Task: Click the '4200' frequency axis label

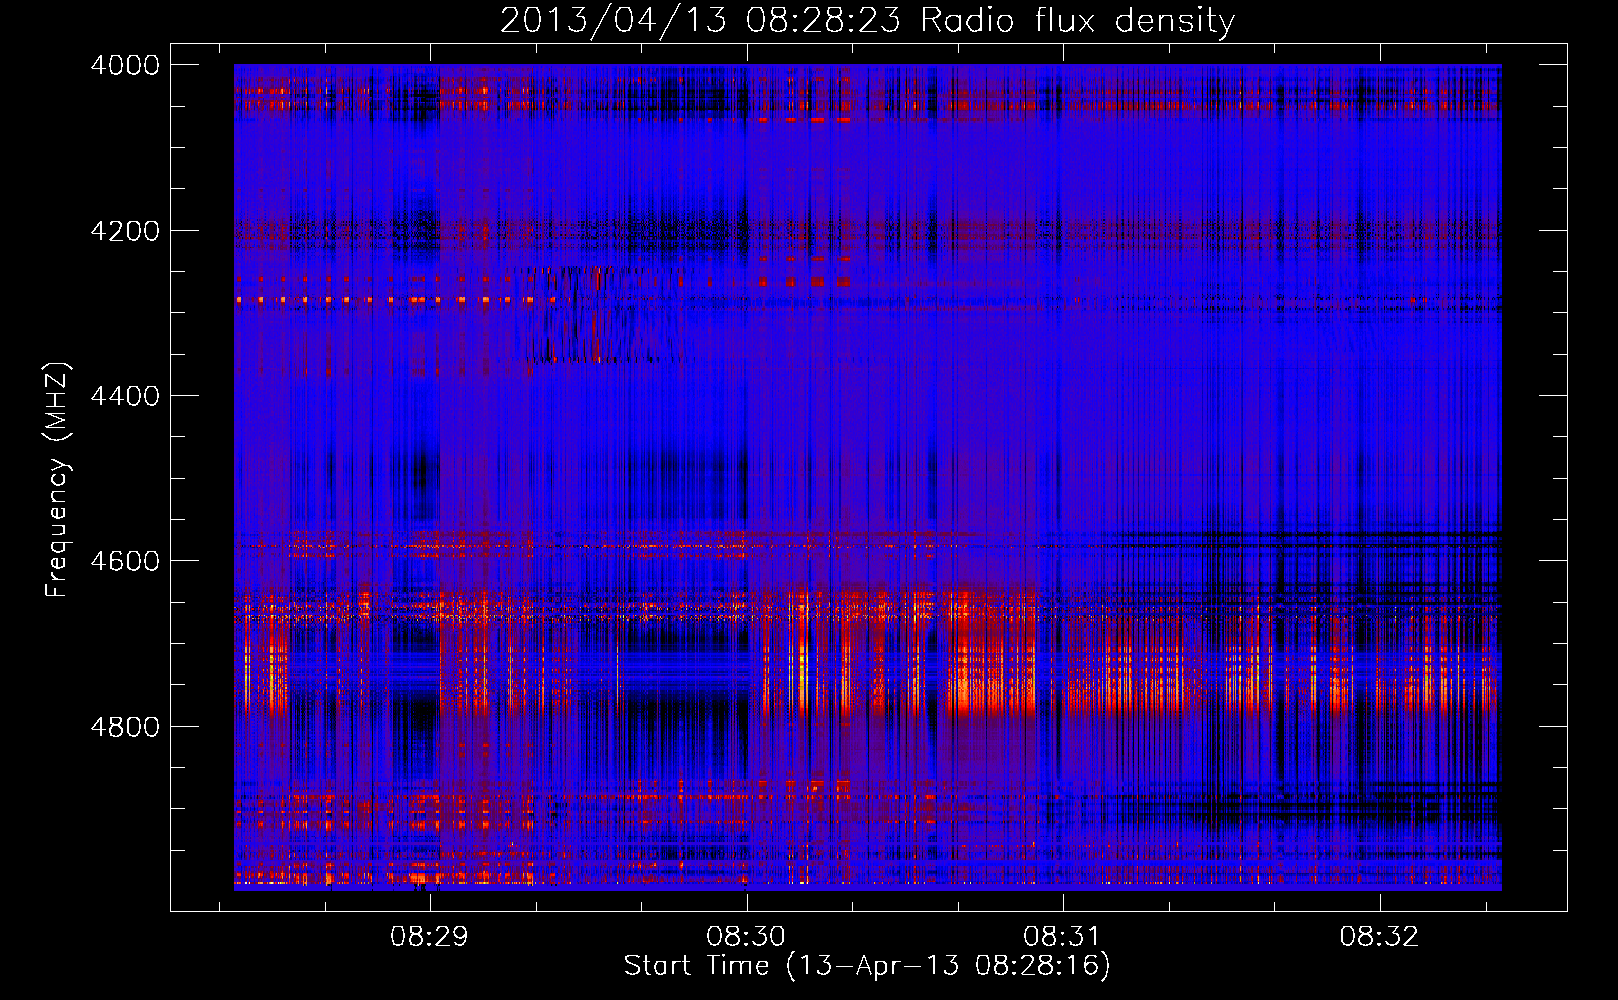Action: pos(125,230)
